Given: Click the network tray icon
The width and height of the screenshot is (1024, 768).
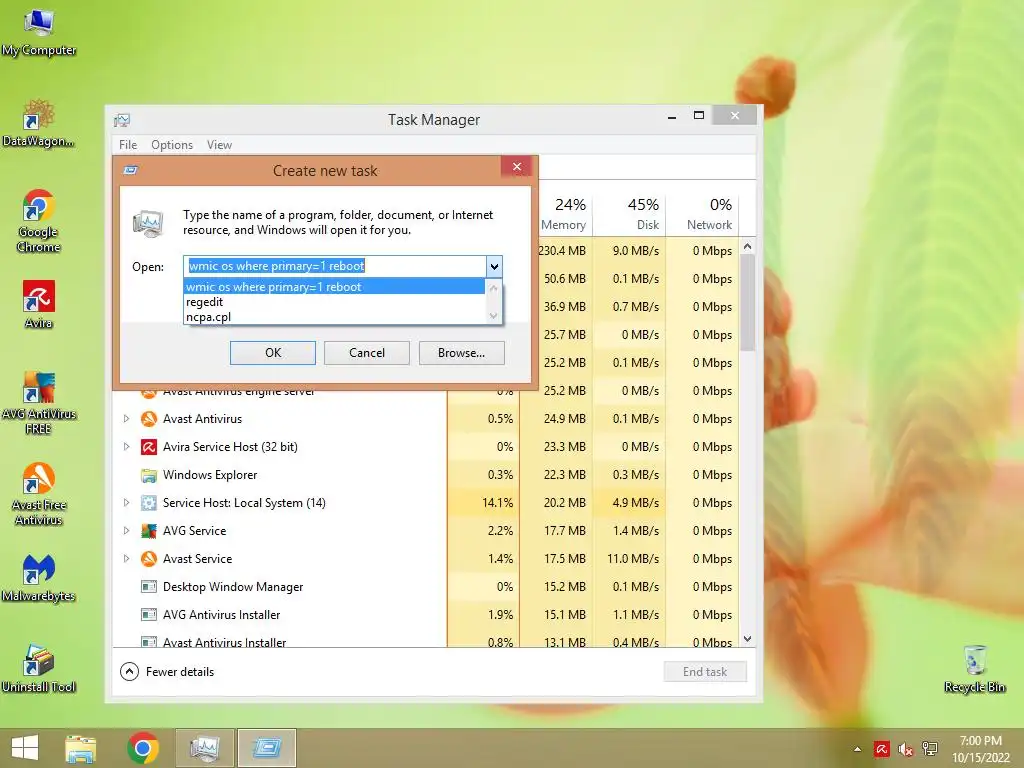Looking at the screenshot, I should click(x=930, y=749).
